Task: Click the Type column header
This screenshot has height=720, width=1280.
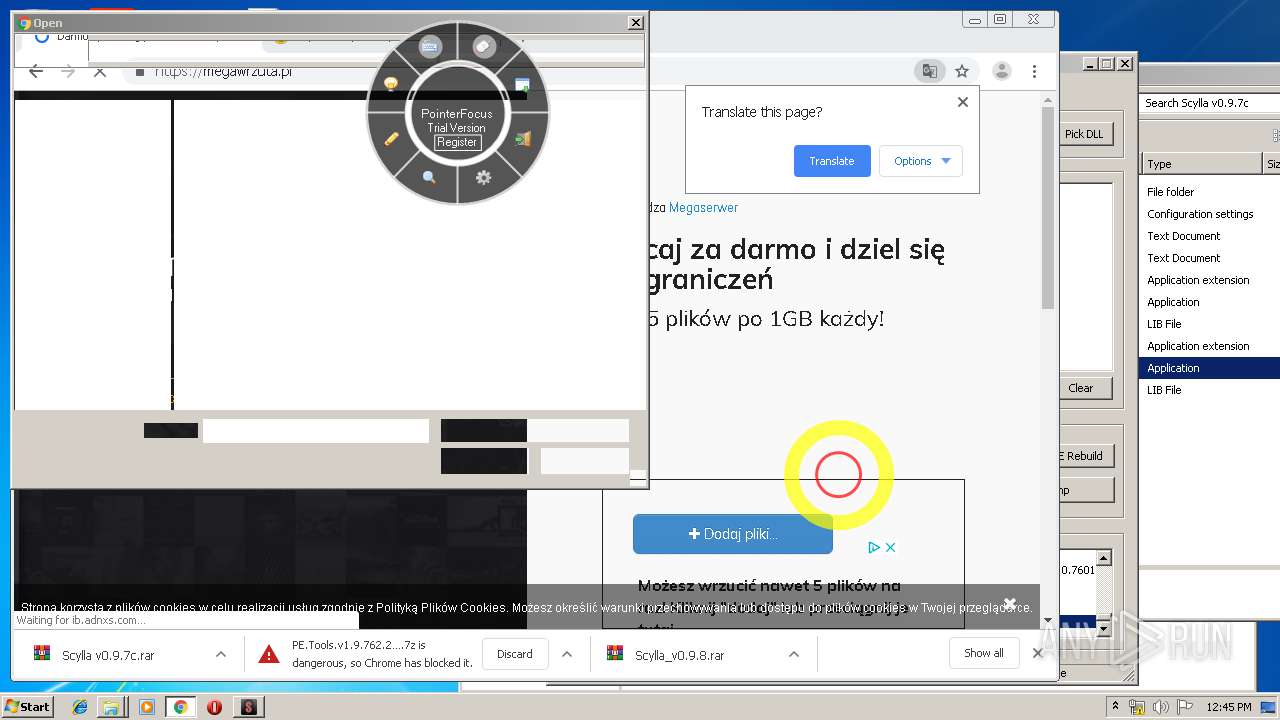Action: tap(1202, 164)
